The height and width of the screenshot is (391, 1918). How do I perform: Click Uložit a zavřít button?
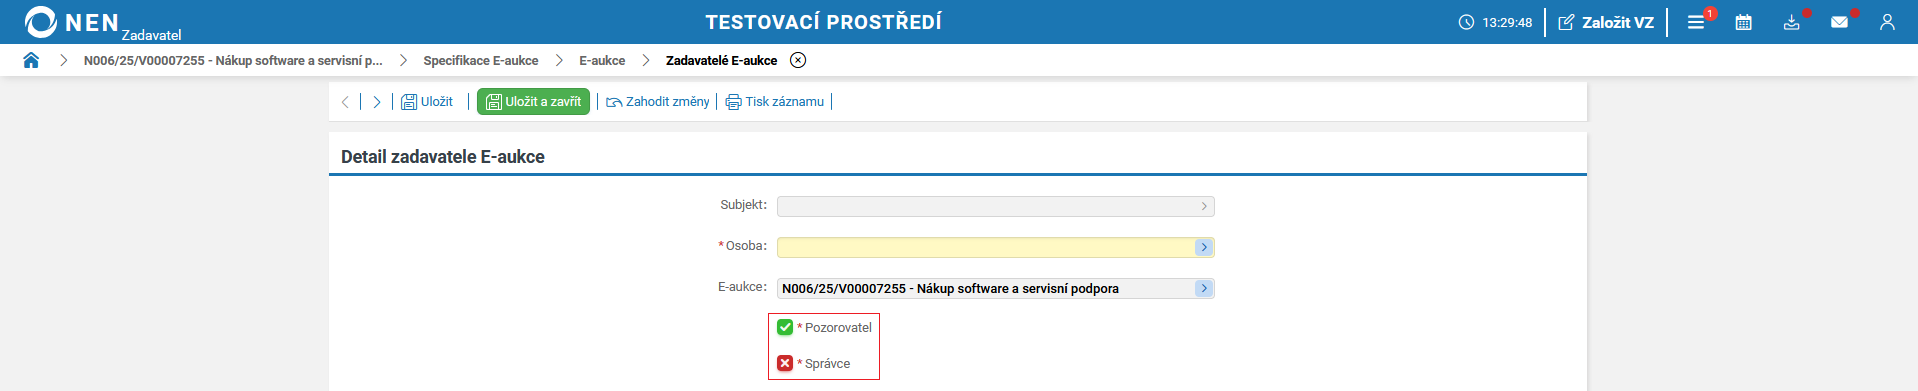[x=533, y=102]
